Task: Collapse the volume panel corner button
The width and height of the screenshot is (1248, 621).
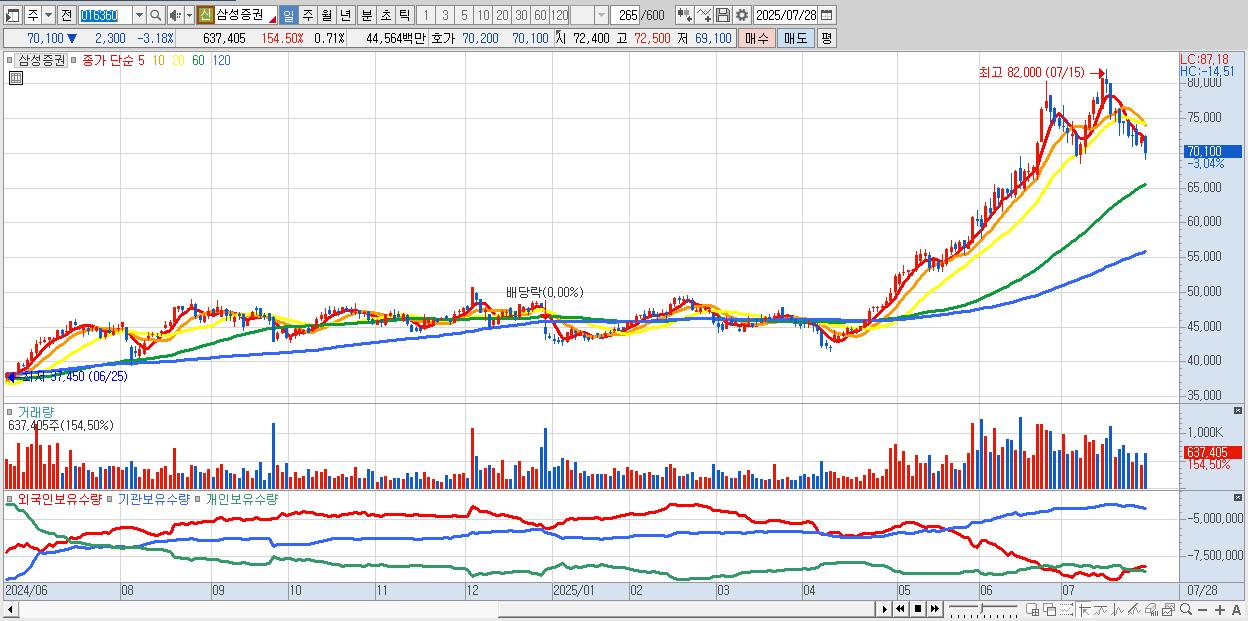Action: (x=1238, y=411)
